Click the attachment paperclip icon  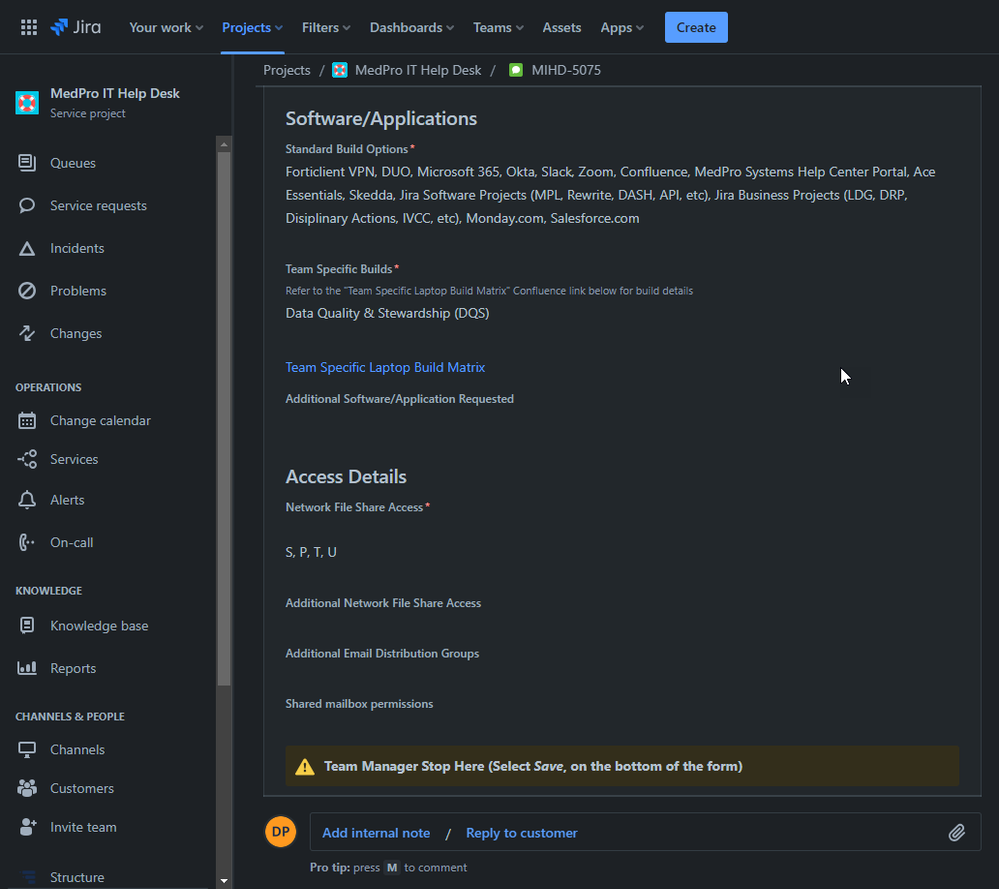pos(956,832)
